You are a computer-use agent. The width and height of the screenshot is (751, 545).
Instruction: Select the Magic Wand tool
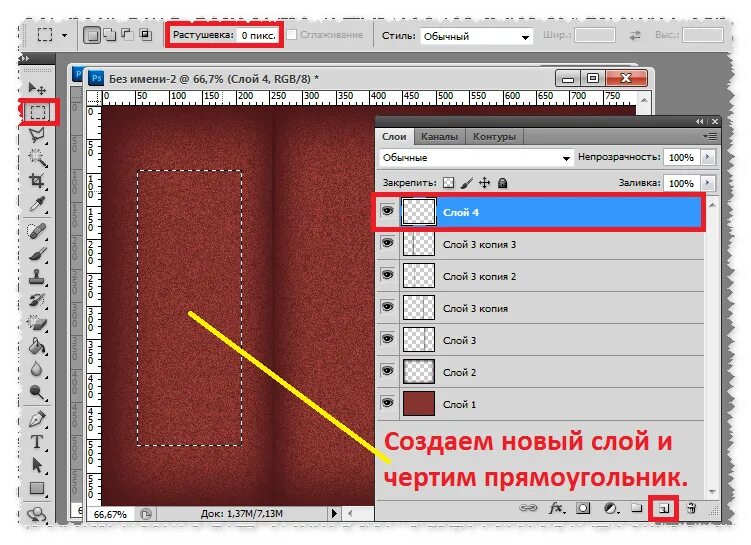(37, 158)
